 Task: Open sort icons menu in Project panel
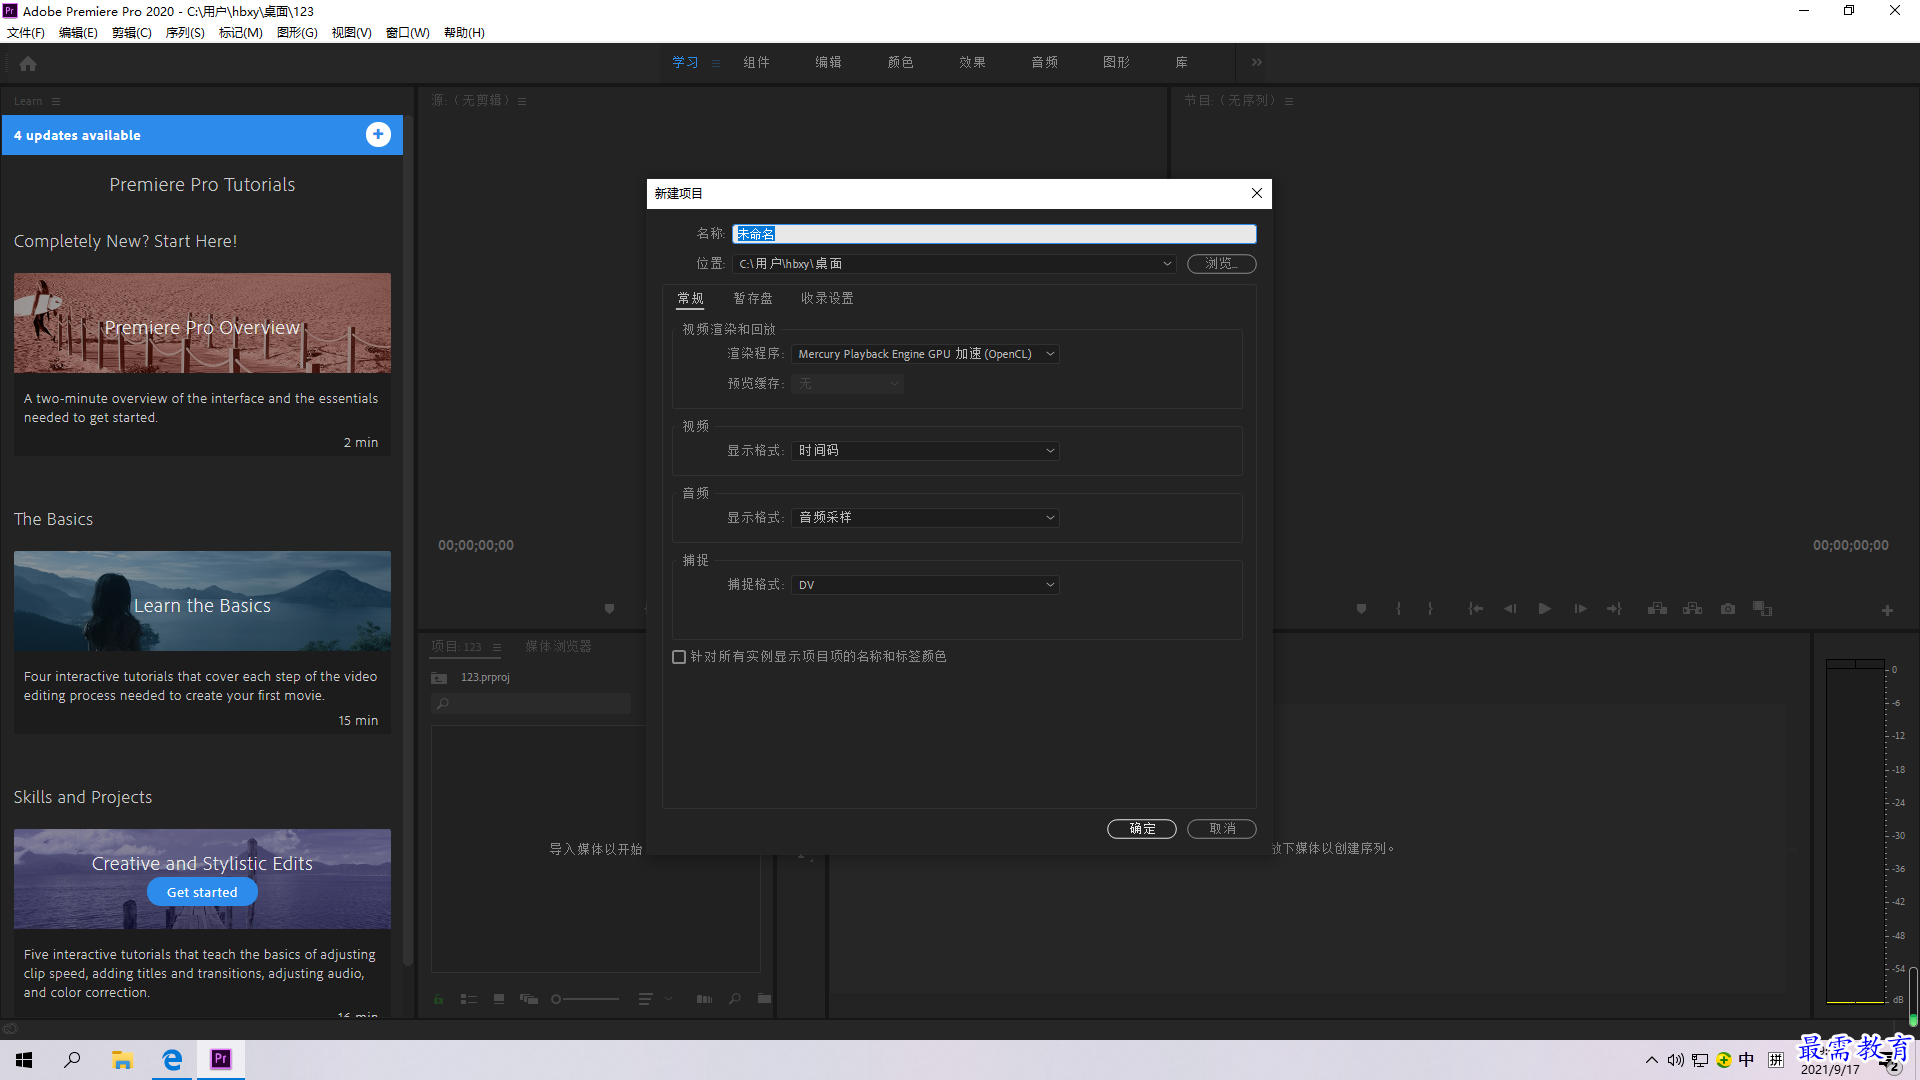click(646, 999)
